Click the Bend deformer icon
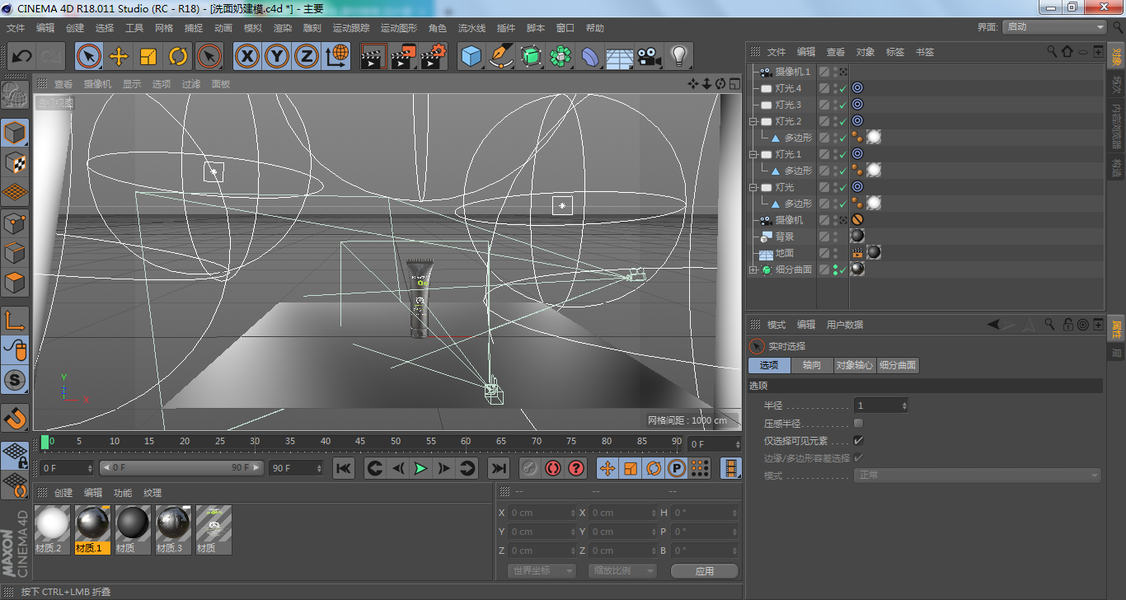Image resolution: width=1126 pixels, height=600 pixels. 590,56
